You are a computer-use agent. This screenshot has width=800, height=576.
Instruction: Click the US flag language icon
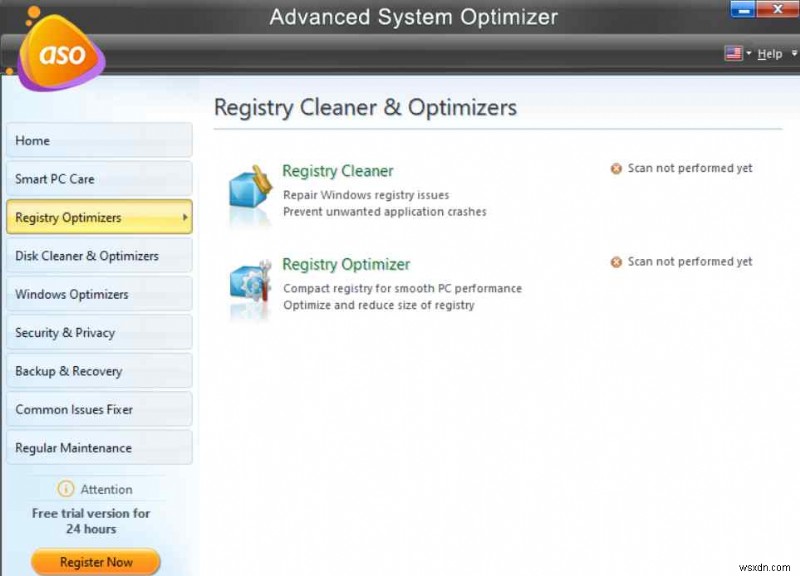(733, 53)
